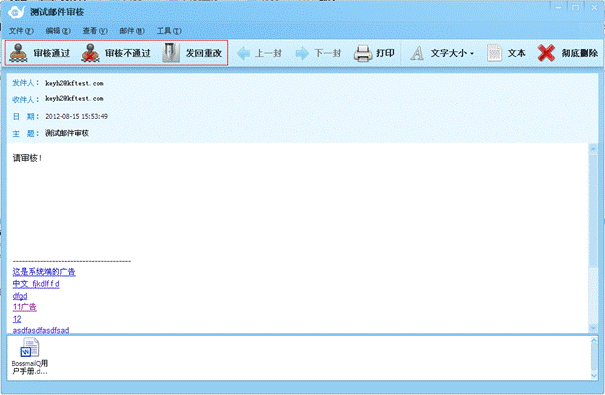Click the message body vertical scrollbar thumb
The height and width of the screenshot is (395, 605).
[593, 210]
